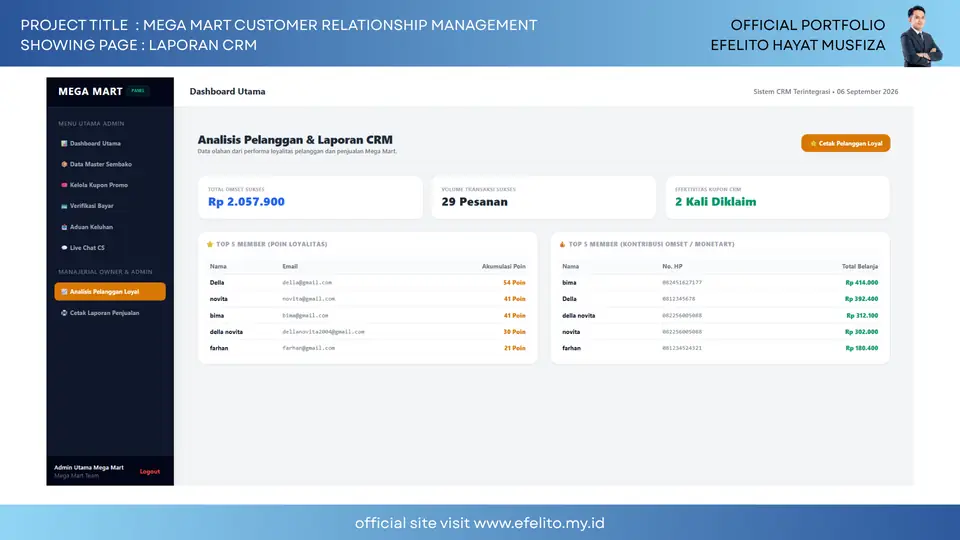Click the Dashboard Utama page header title
Viewport: 960px width, 540px height.
pos(227,91)
